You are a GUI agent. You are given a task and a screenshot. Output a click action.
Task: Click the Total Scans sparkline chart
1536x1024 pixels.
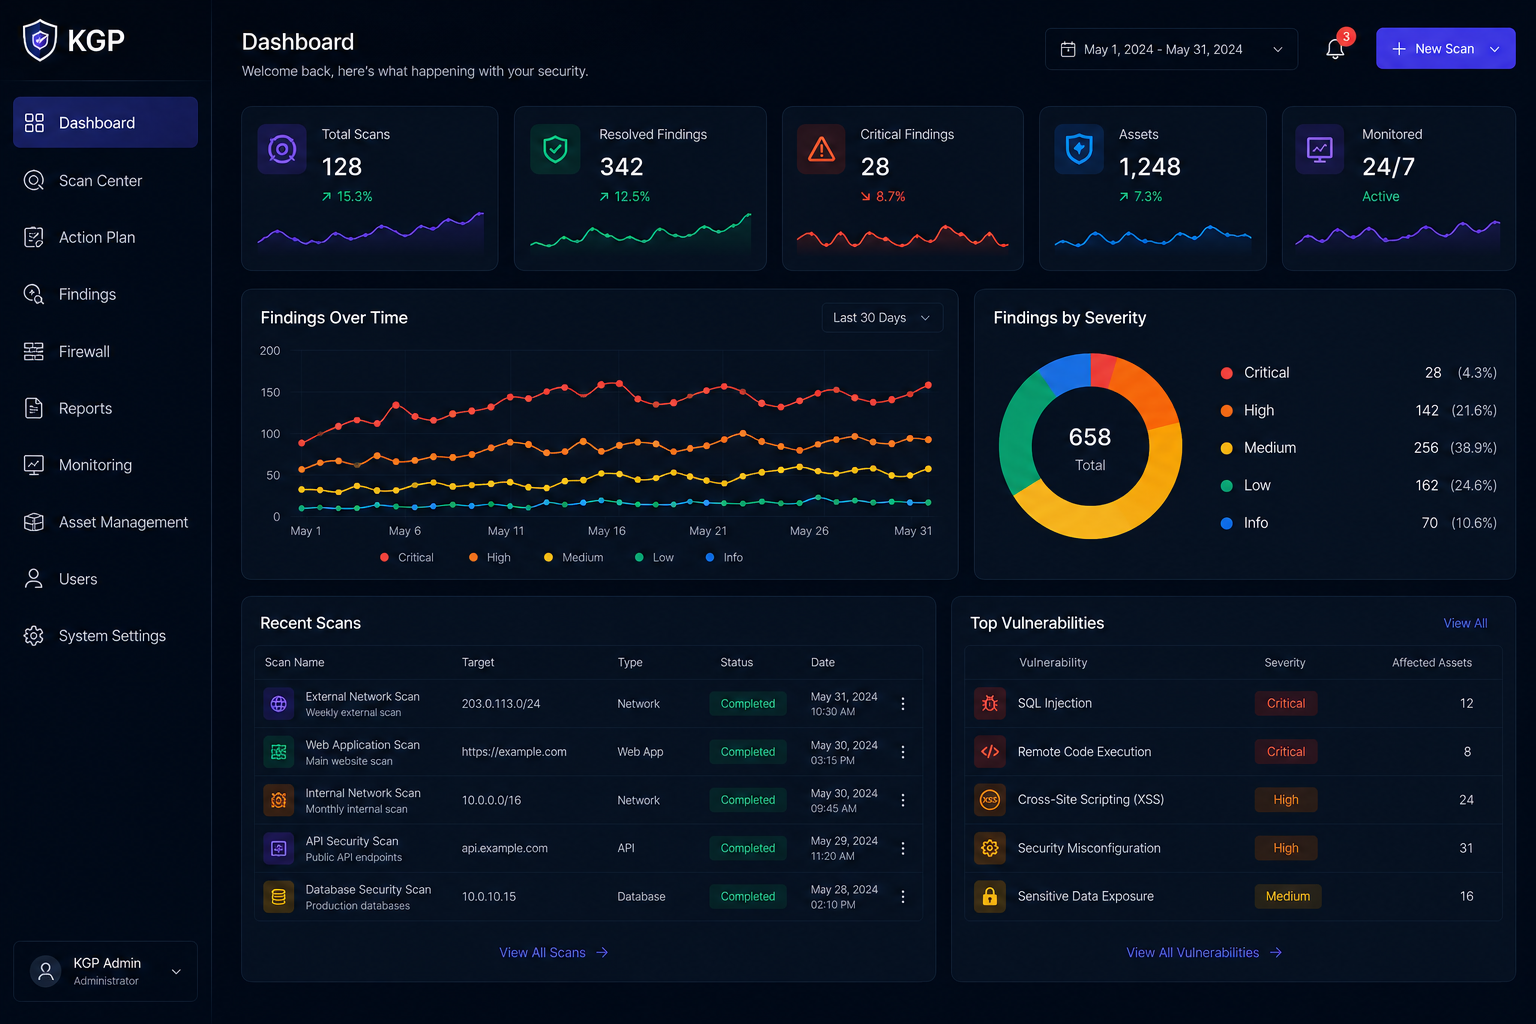371,231
